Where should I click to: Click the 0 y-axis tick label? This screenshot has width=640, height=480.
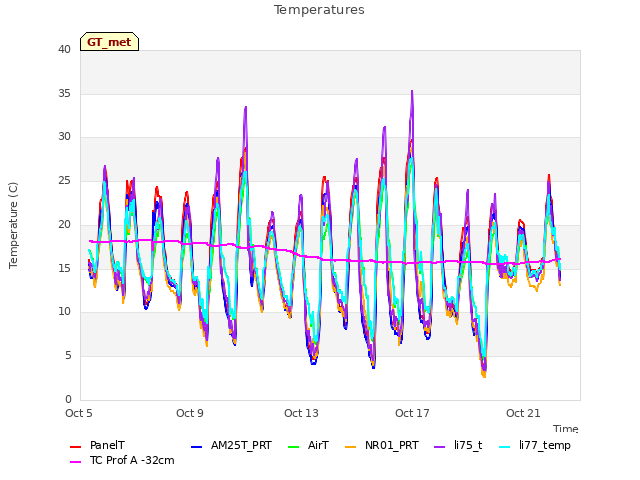[x=68, y=399]
